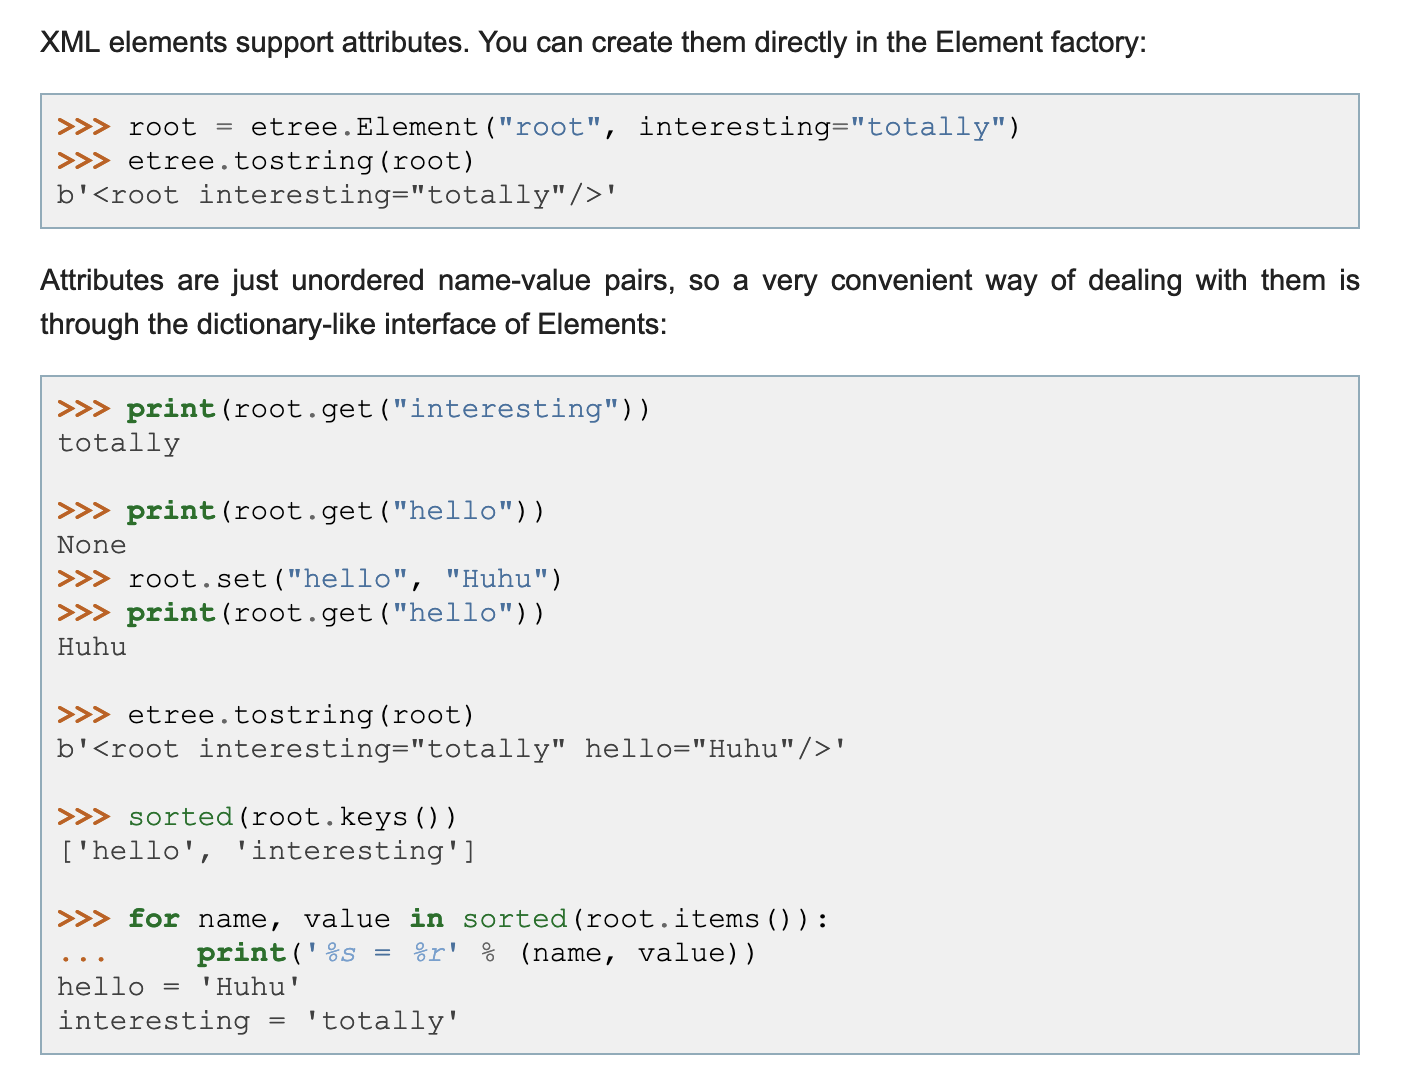Click the output interesting = 'totally'
This screenshot has width=1402, height=1068.
coord(258,1021)
